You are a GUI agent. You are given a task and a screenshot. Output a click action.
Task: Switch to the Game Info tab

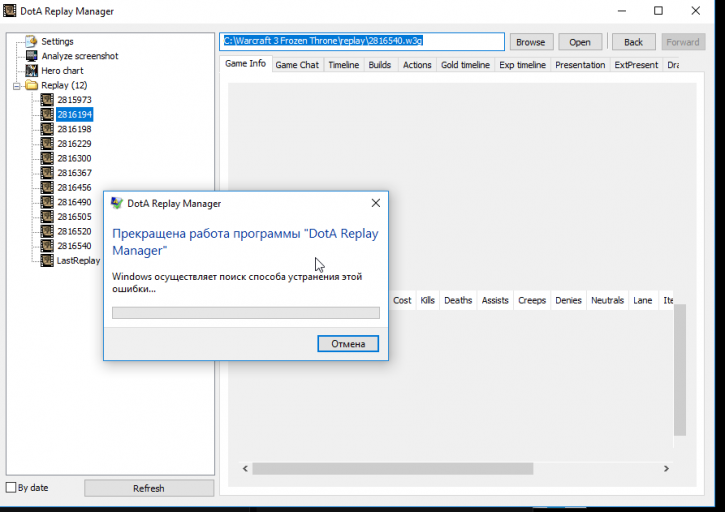[x=245, y=64]
